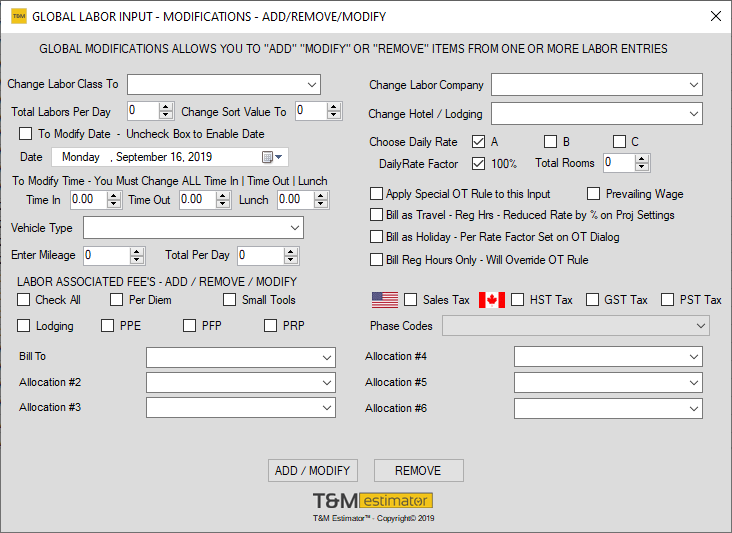
Task: Click into the Time In field
Action: coord(89,200)
